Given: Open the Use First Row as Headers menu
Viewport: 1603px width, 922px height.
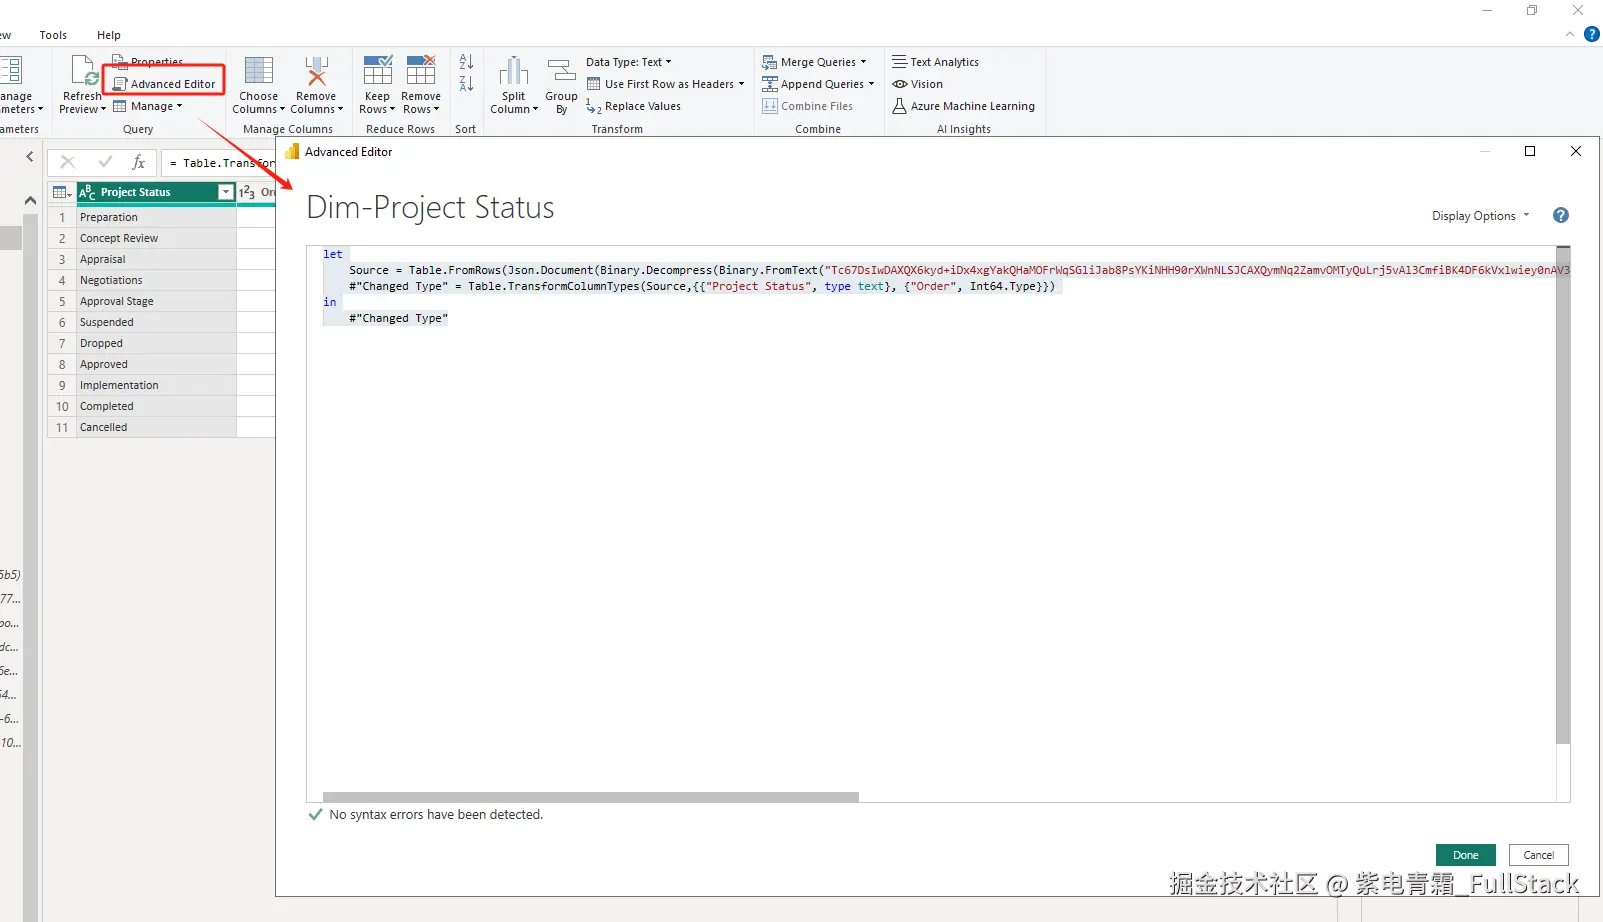Looking at the screenshot, I should pyautogui.click(x=665, y=84).
